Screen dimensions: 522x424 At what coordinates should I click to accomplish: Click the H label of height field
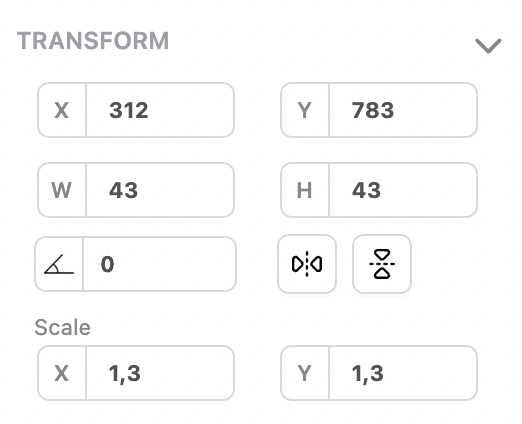click(x=304, y=190)
